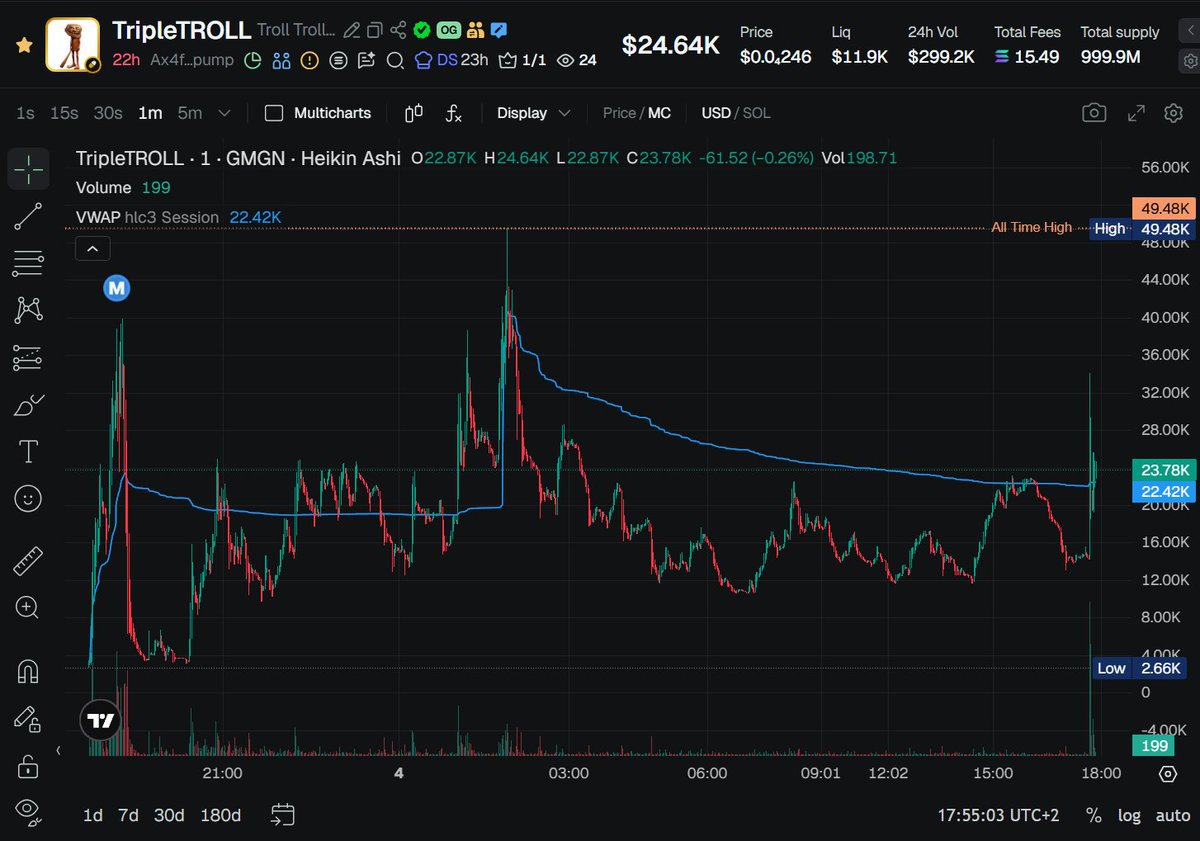
Task: Open the indicators fx menu
Action: 454,113
